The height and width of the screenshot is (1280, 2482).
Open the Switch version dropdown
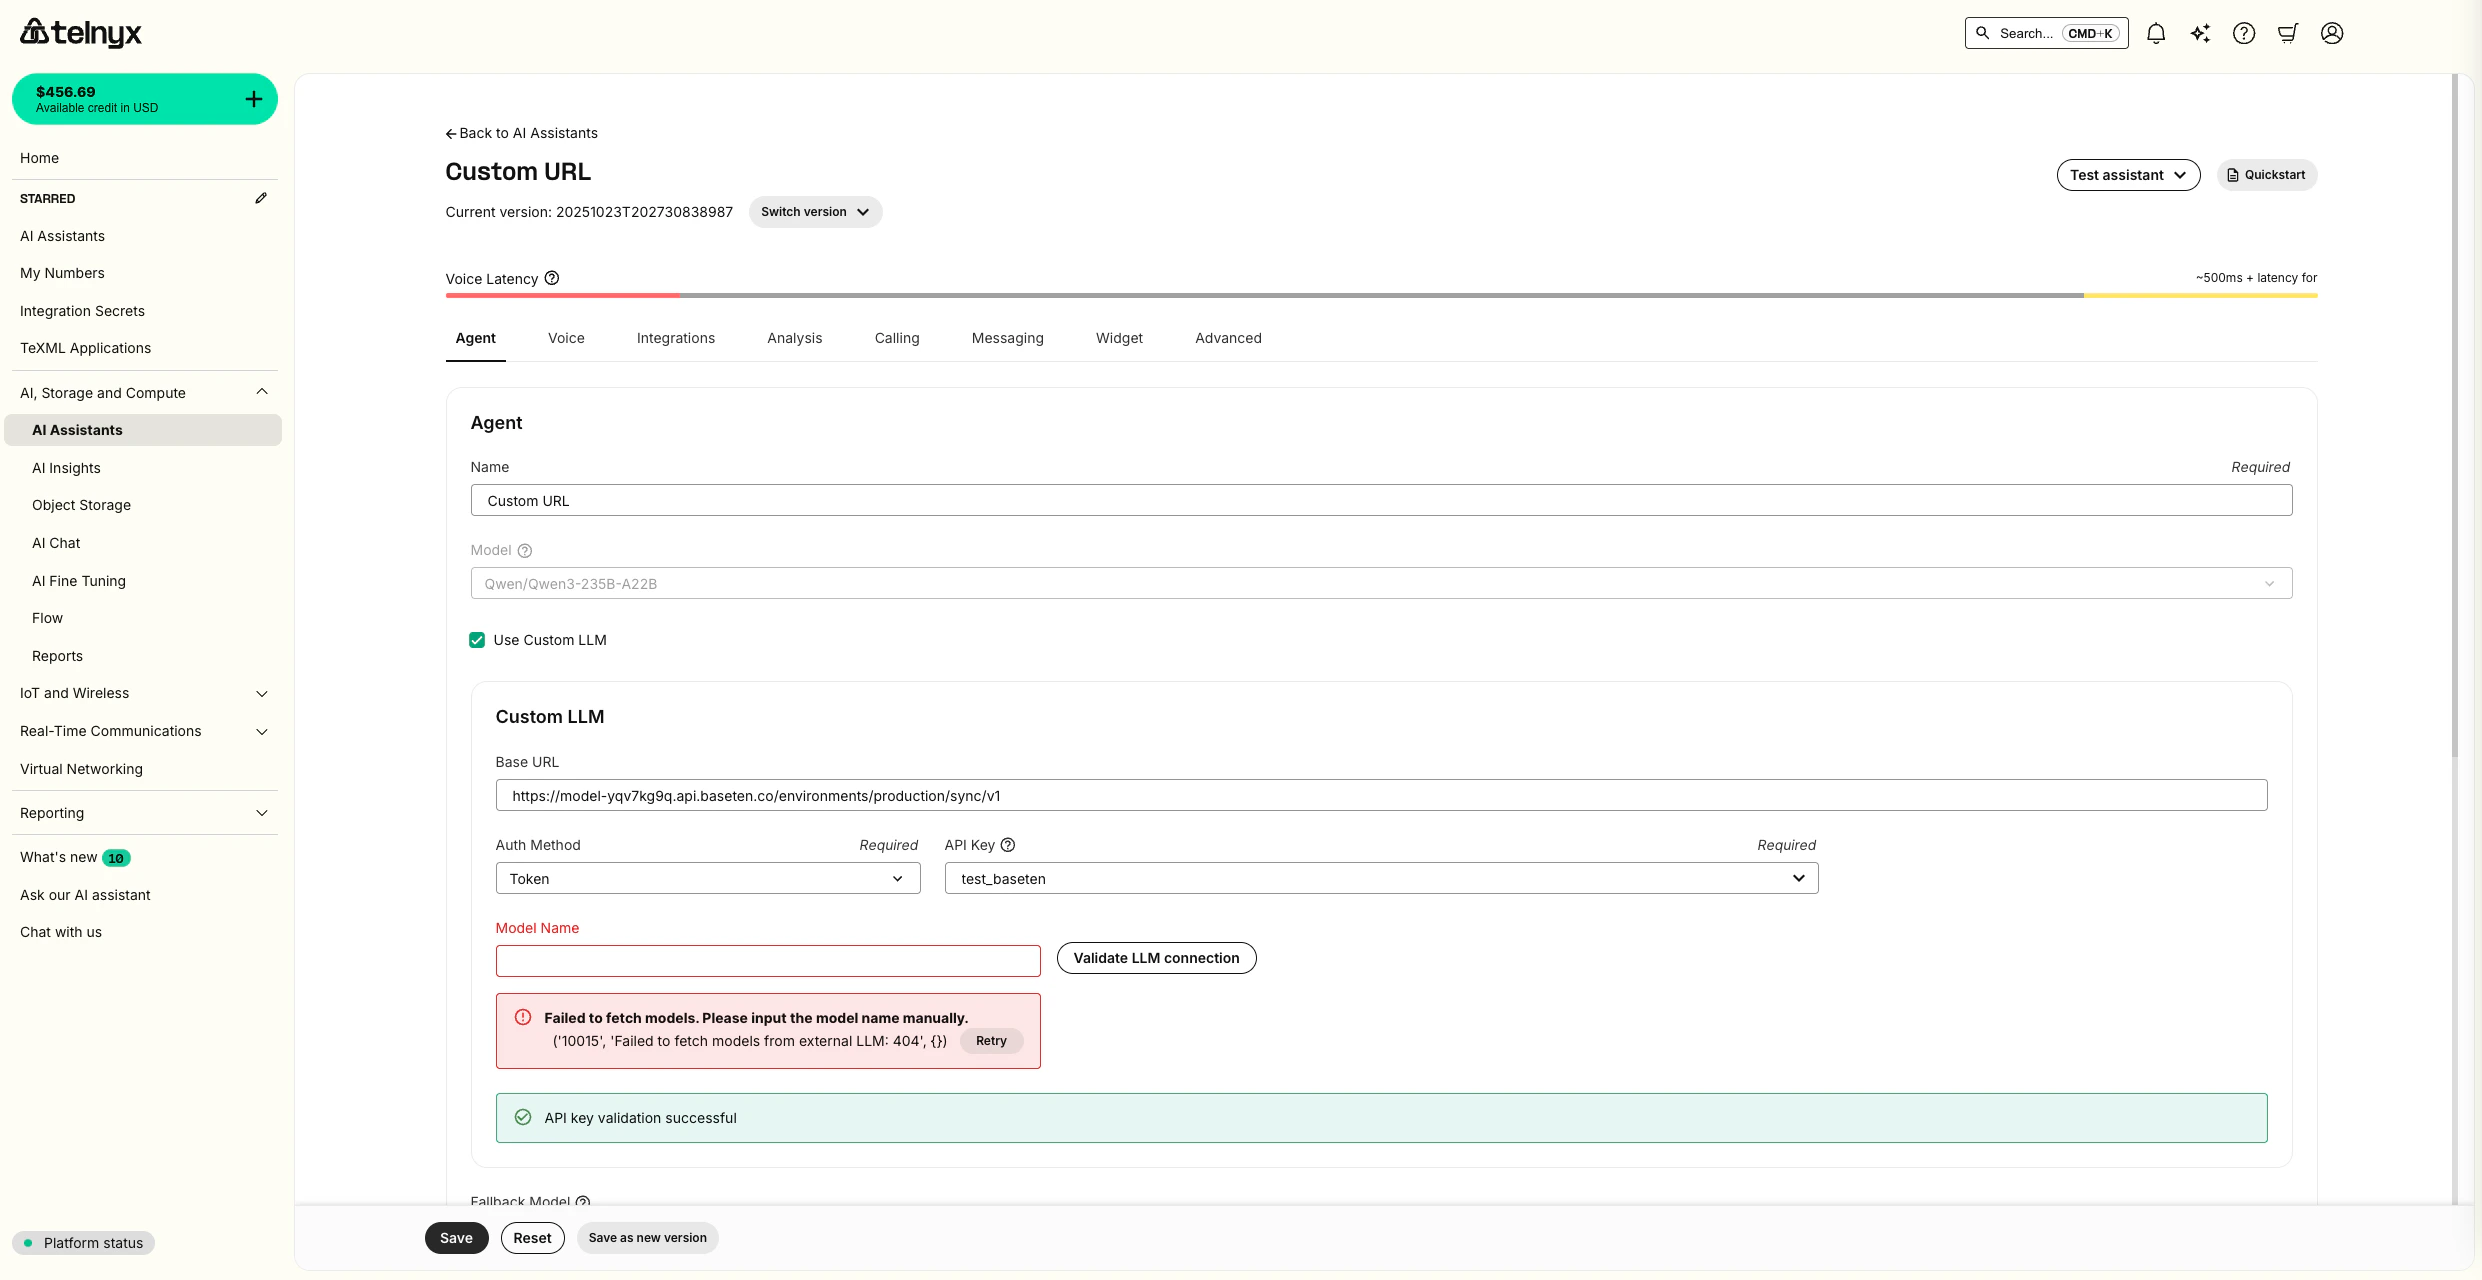pyautogui.click(x=814, y=211)
